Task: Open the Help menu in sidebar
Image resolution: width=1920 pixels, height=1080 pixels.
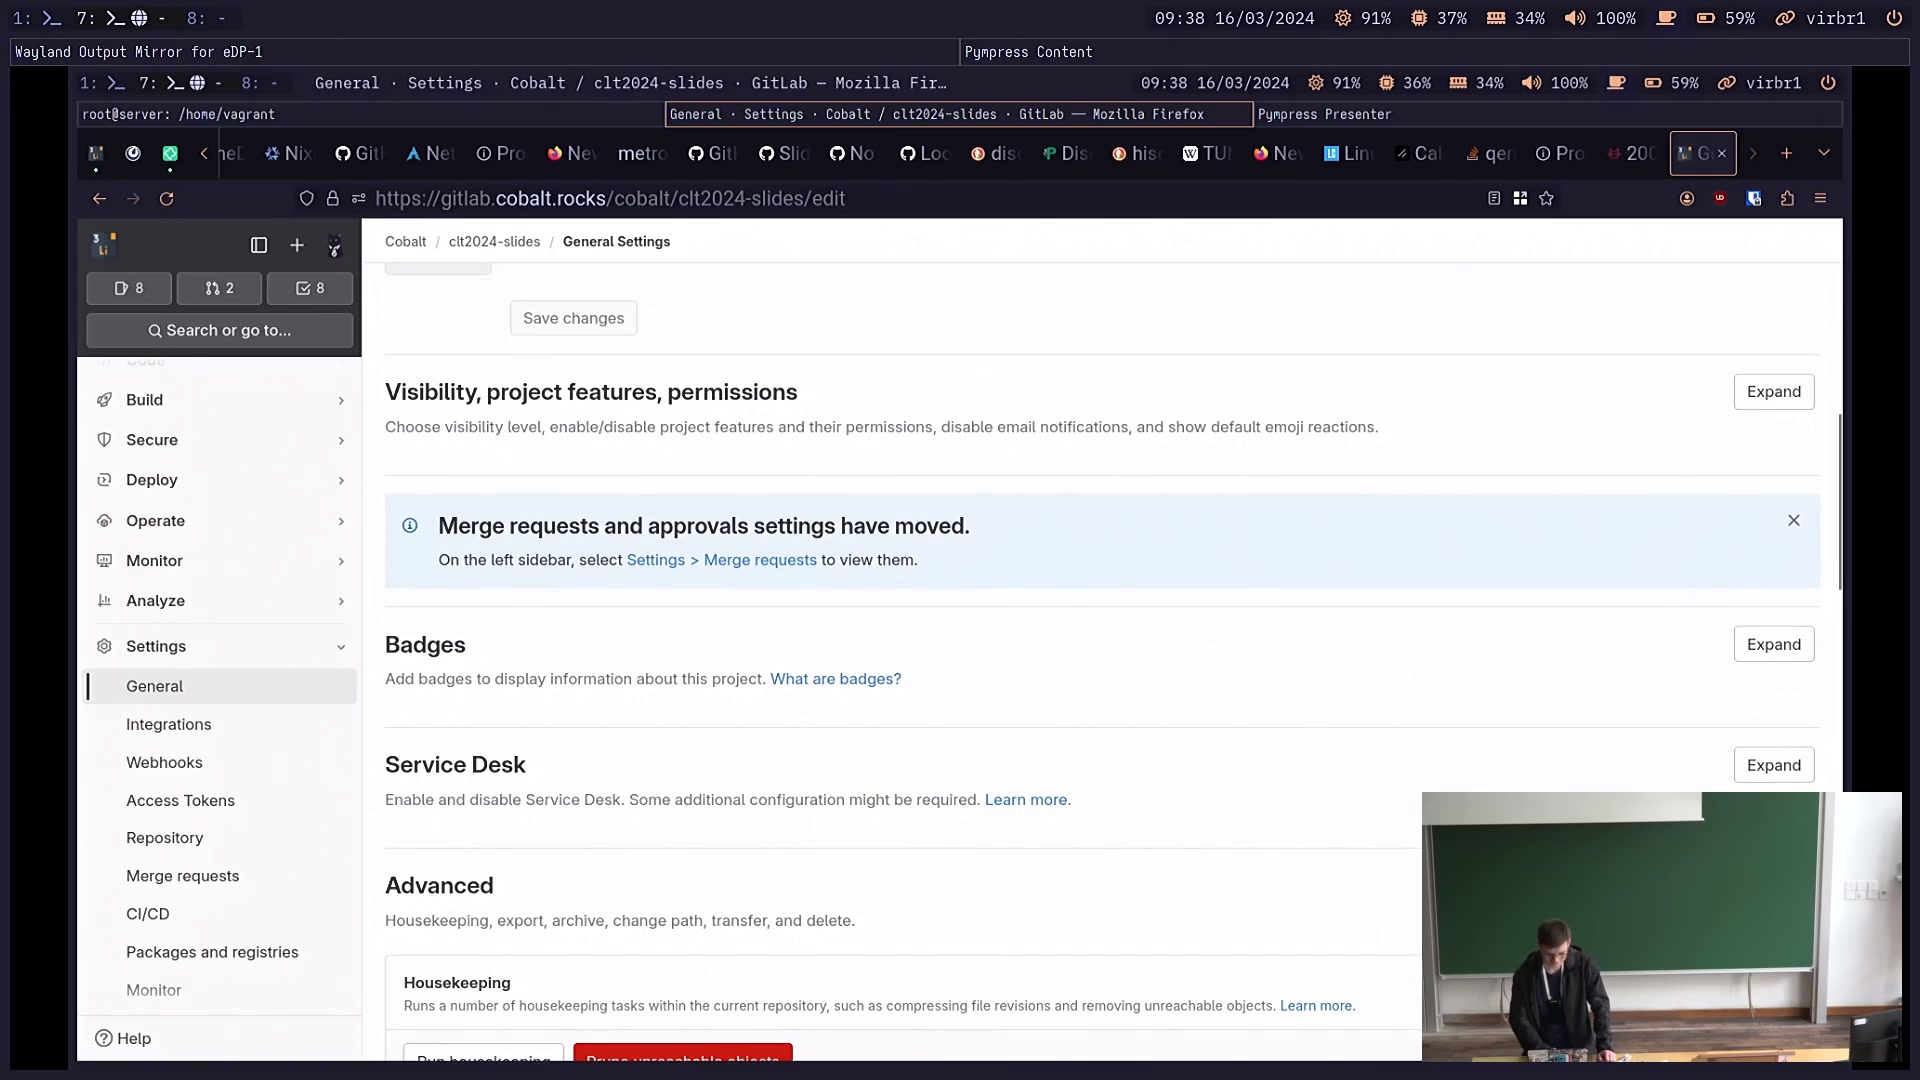Action: pos(123,1039)
